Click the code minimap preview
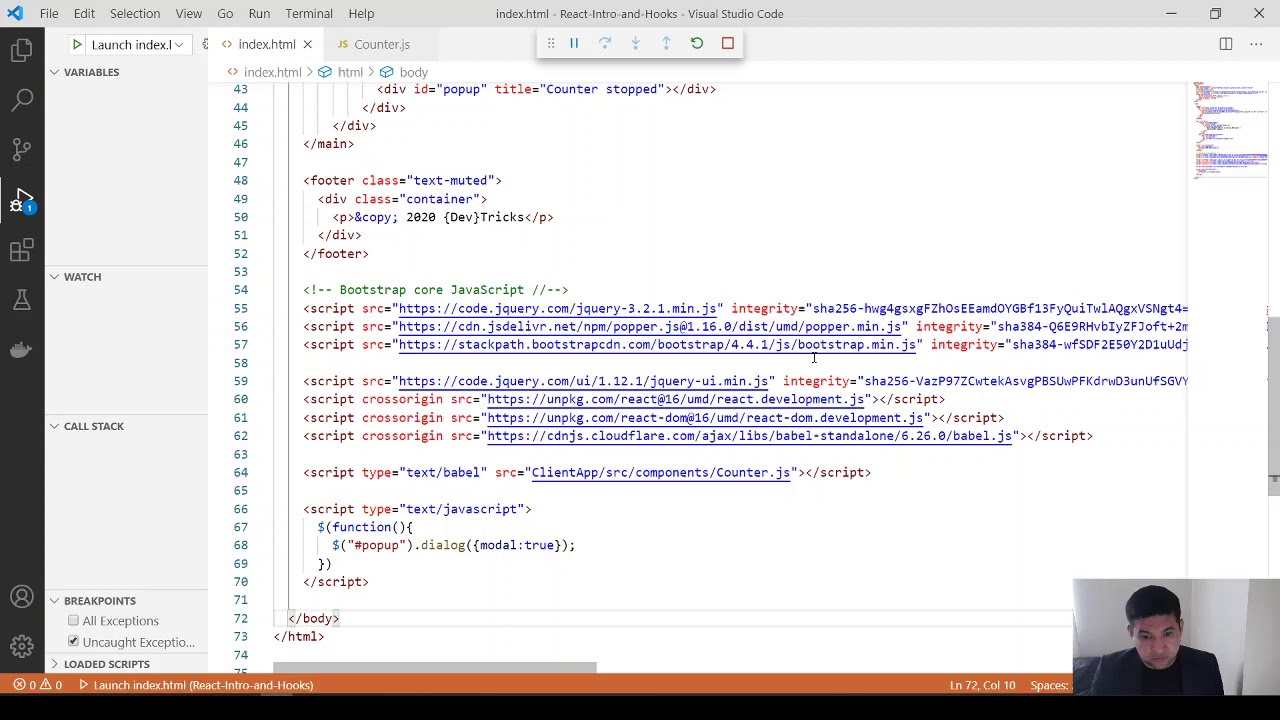 tap(1229, 130)
